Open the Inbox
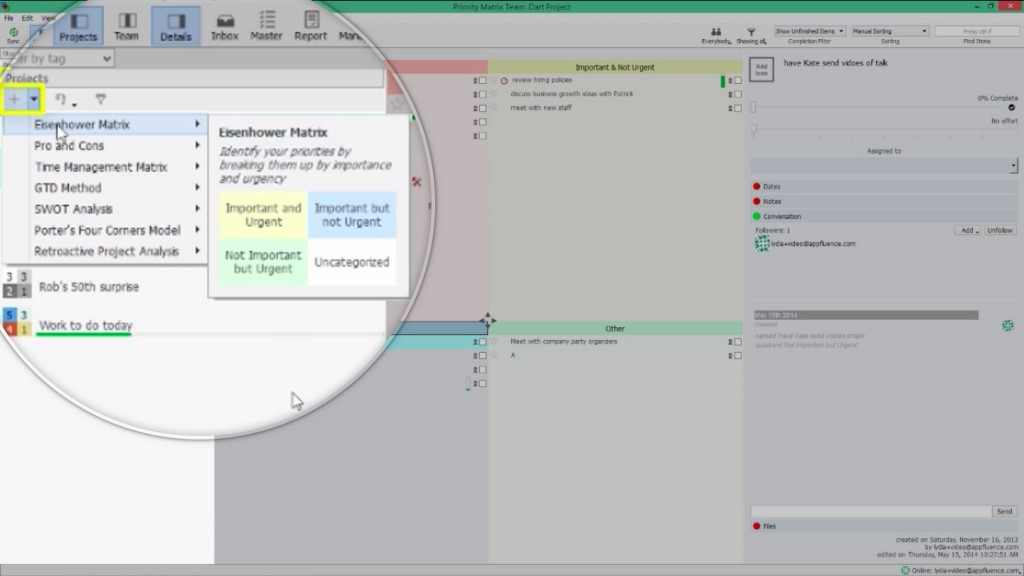 tap(225, 26)
